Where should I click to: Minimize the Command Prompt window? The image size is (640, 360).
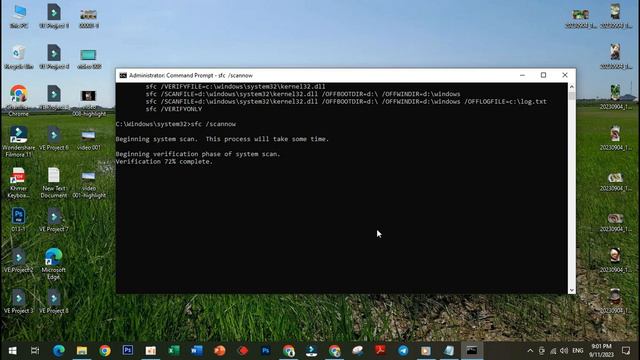click(x=522, y=76)
